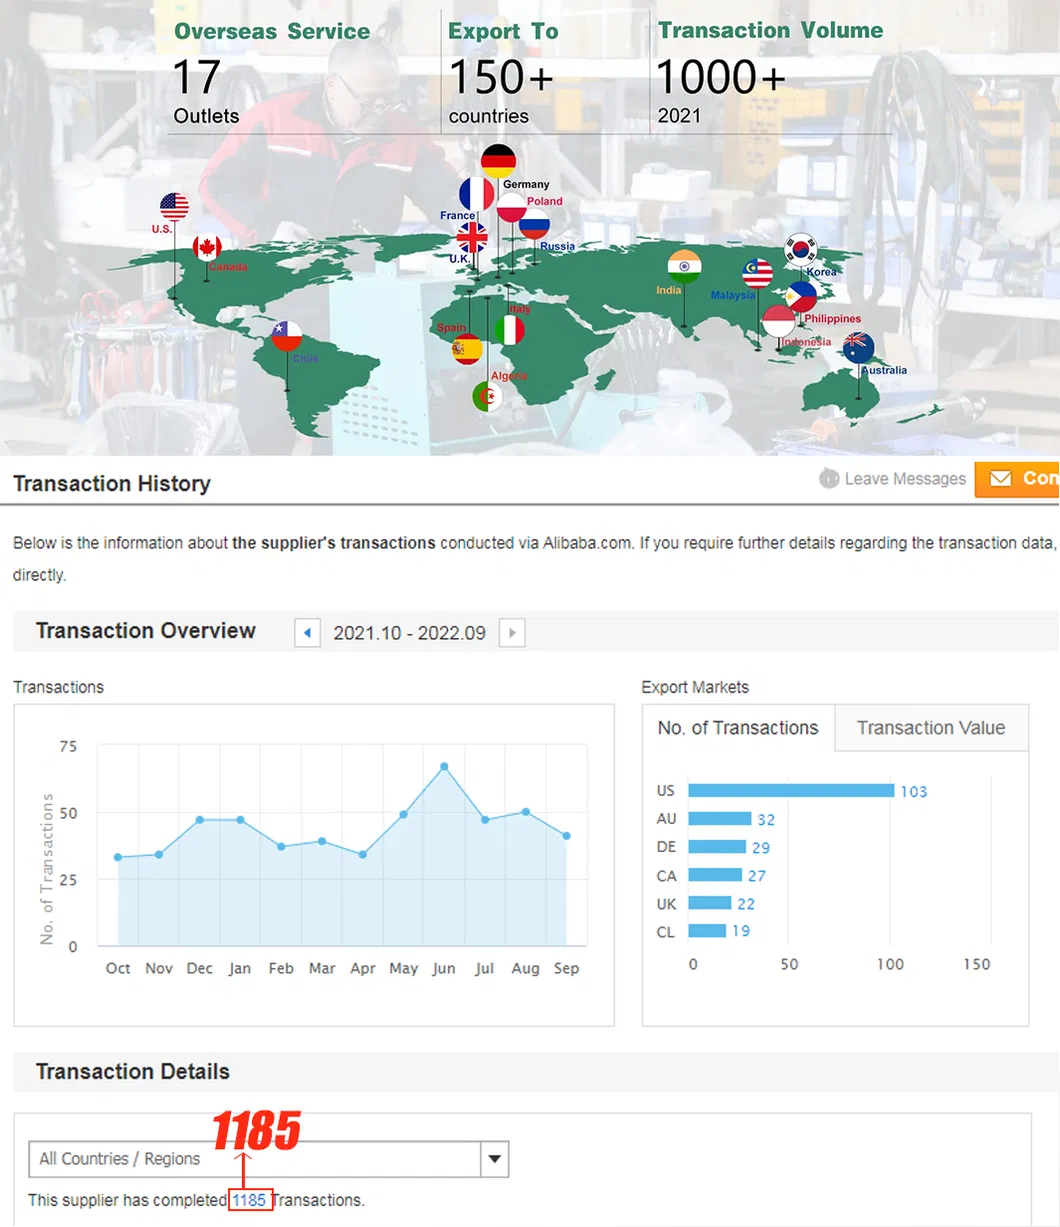Image resolution: width=1060 pixels, height=1227 pixels.
Task: Click the Leave Messages chat icon
Action: [828, 479]
